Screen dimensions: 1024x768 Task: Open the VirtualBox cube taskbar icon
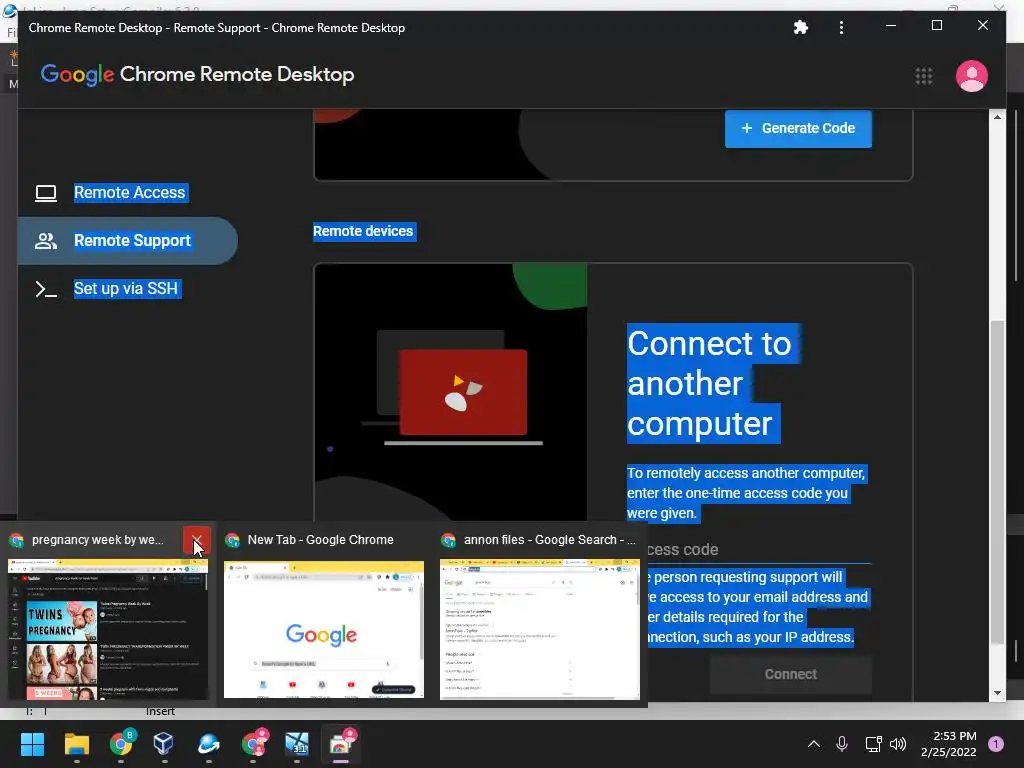[x=163, y=744]
